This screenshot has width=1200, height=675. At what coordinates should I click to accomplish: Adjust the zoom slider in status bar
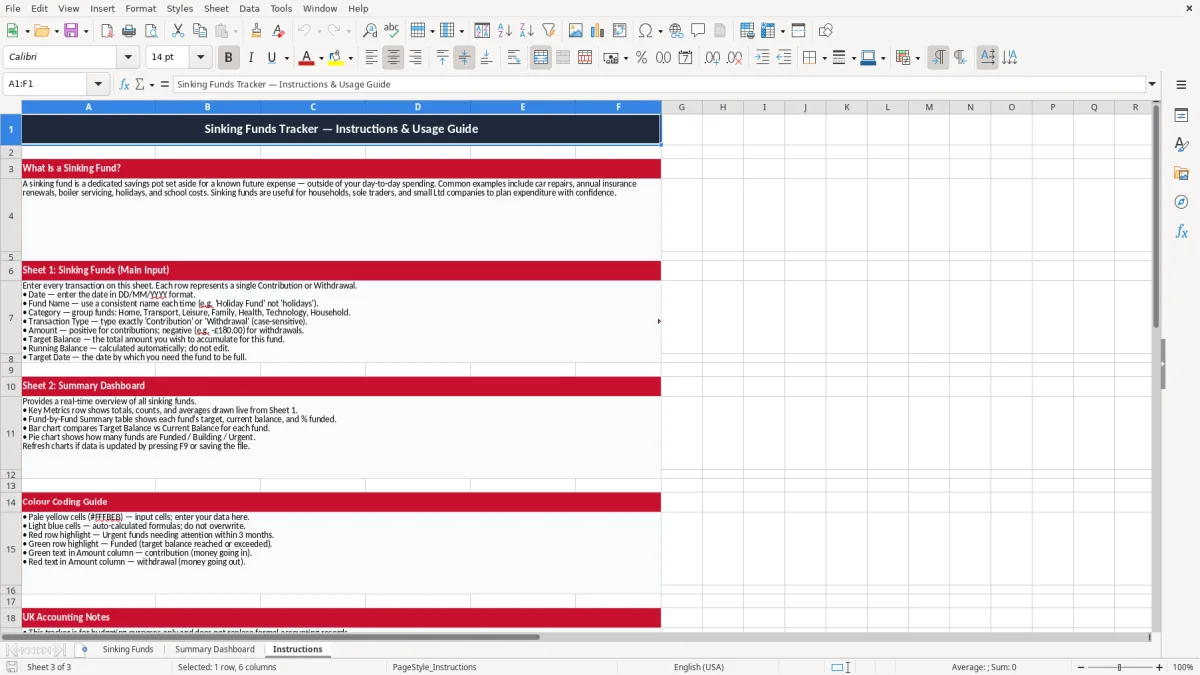coord(1119,667)
